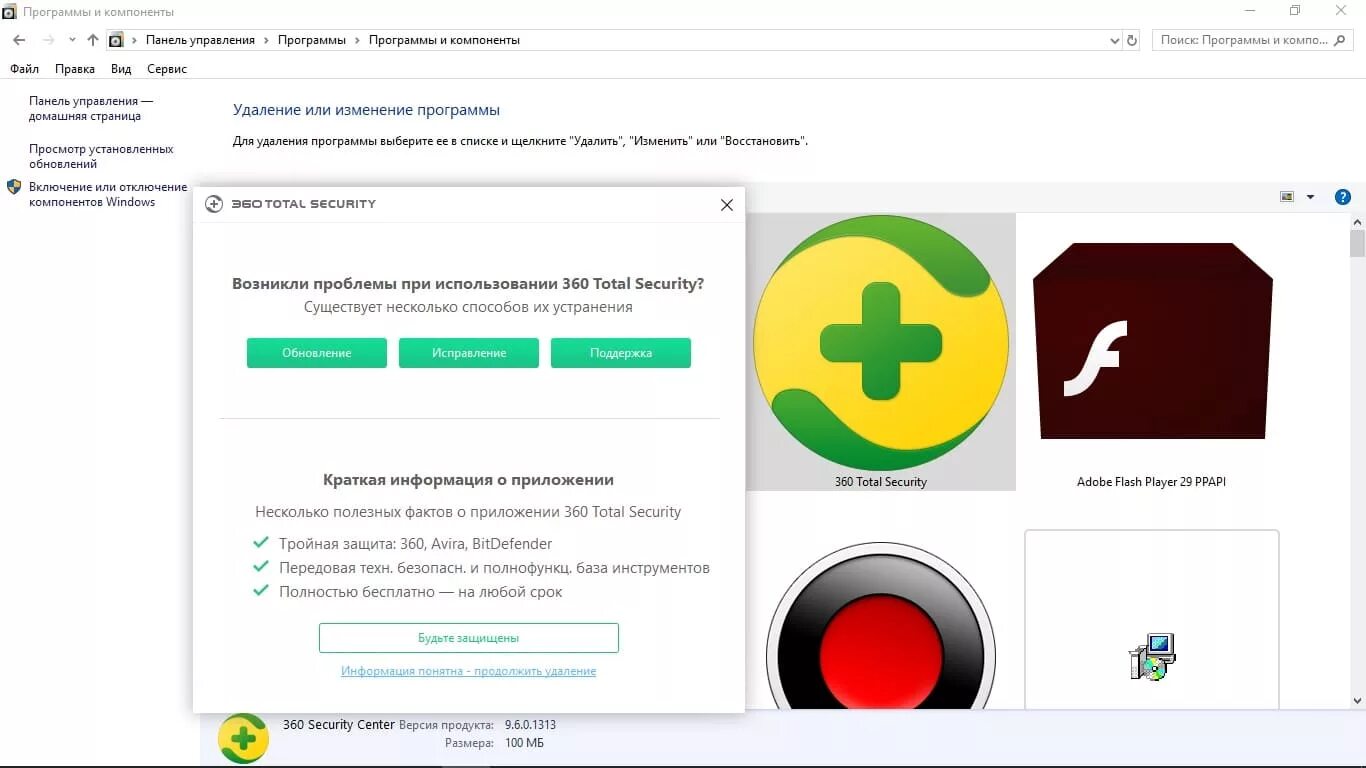Select Панель управления breadcrumb

[200, 40]
